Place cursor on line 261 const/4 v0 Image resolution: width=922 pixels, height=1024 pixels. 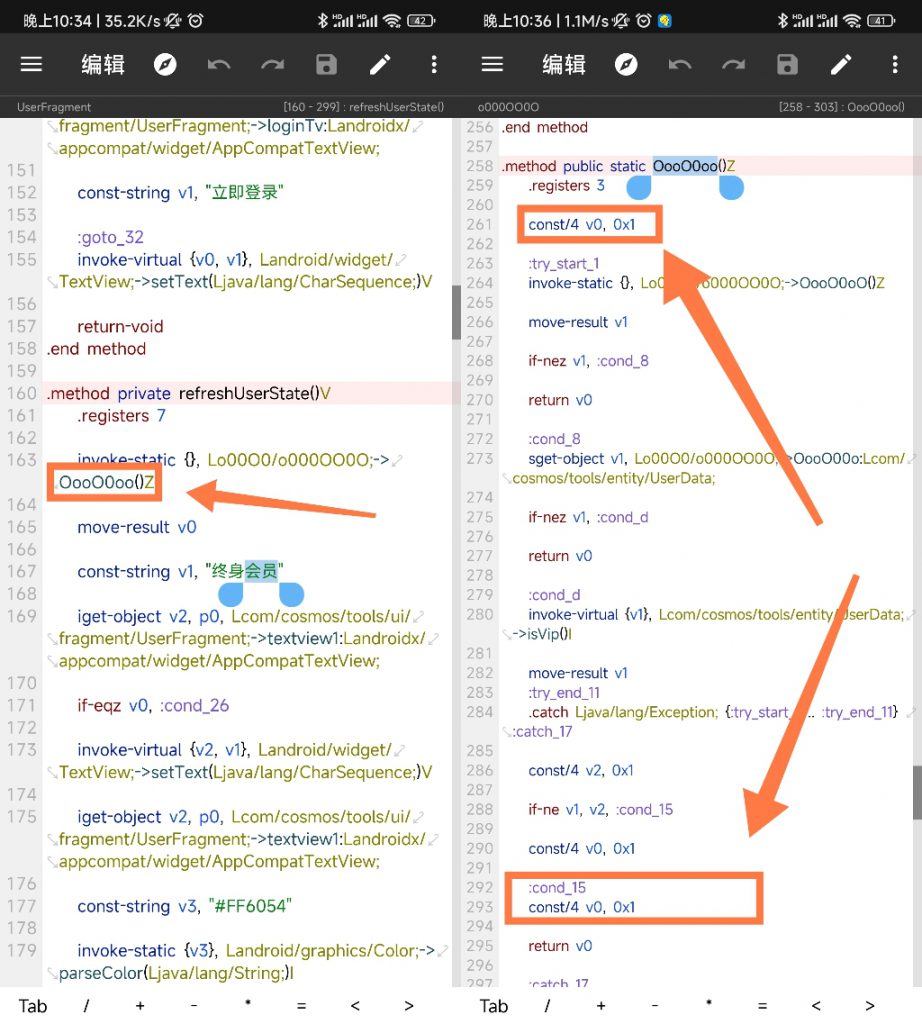[x=581, y=225]
